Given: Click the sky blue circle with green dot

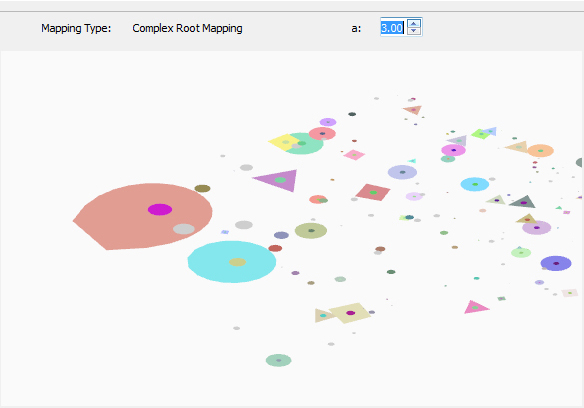Looking at the screenshot, I should click(x=475, y=184).
